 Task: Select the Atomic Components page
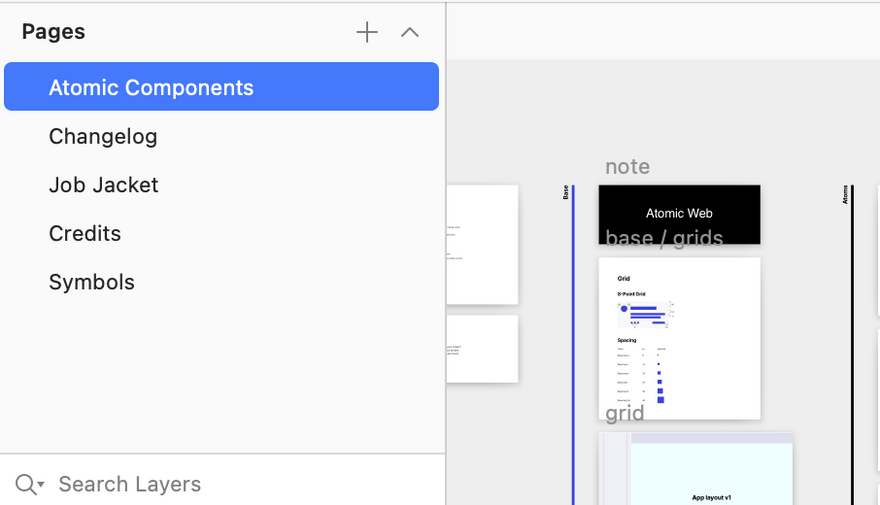[x=221, y=86]
